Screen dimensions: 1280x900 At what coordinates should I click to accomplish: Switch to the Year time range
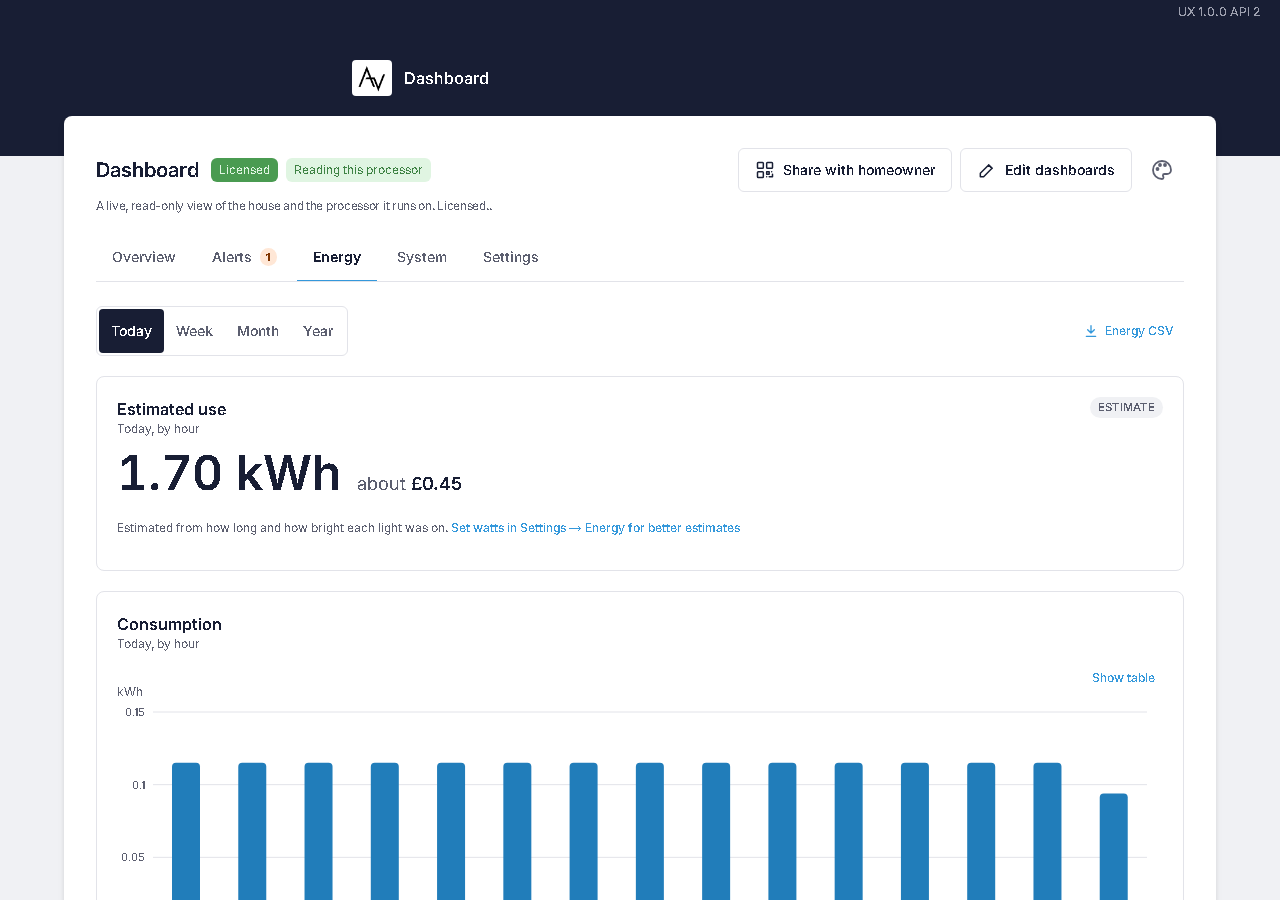[x=318, y=331]
